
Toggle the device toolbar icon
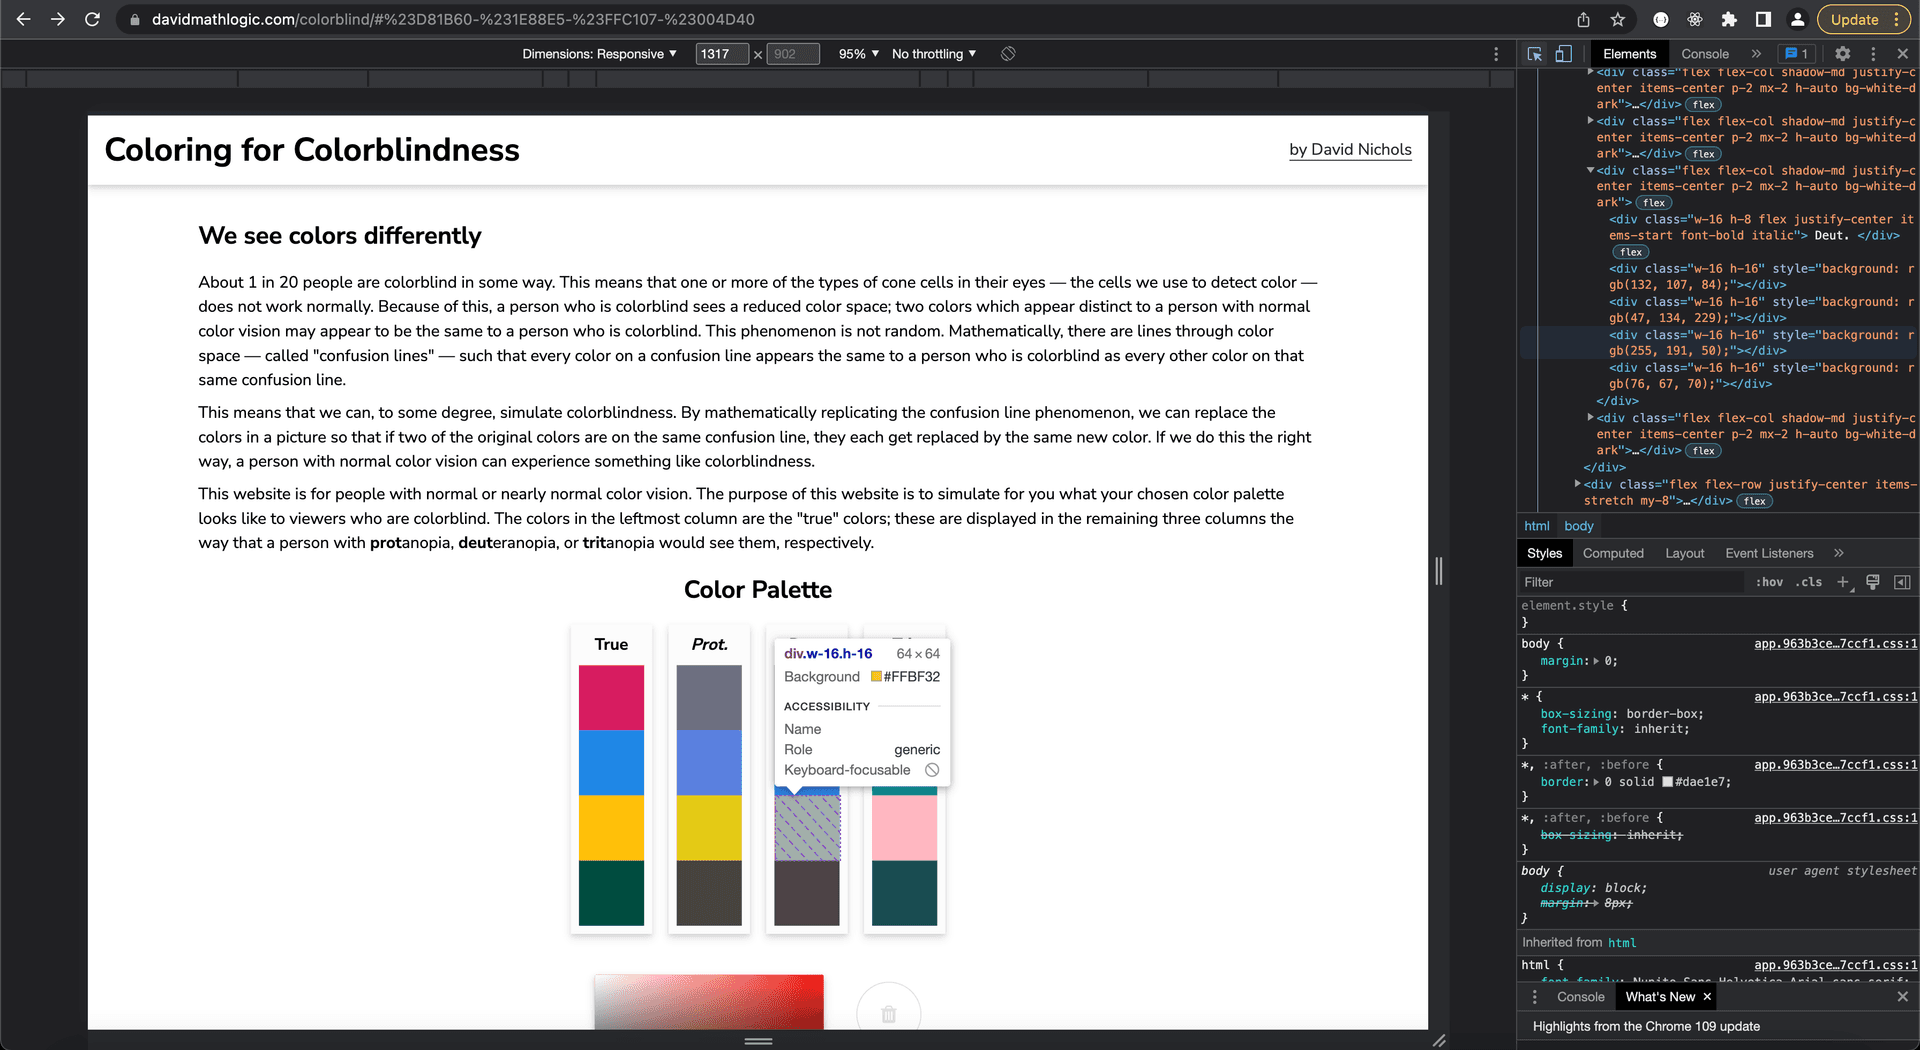(x=1563, y=54)
